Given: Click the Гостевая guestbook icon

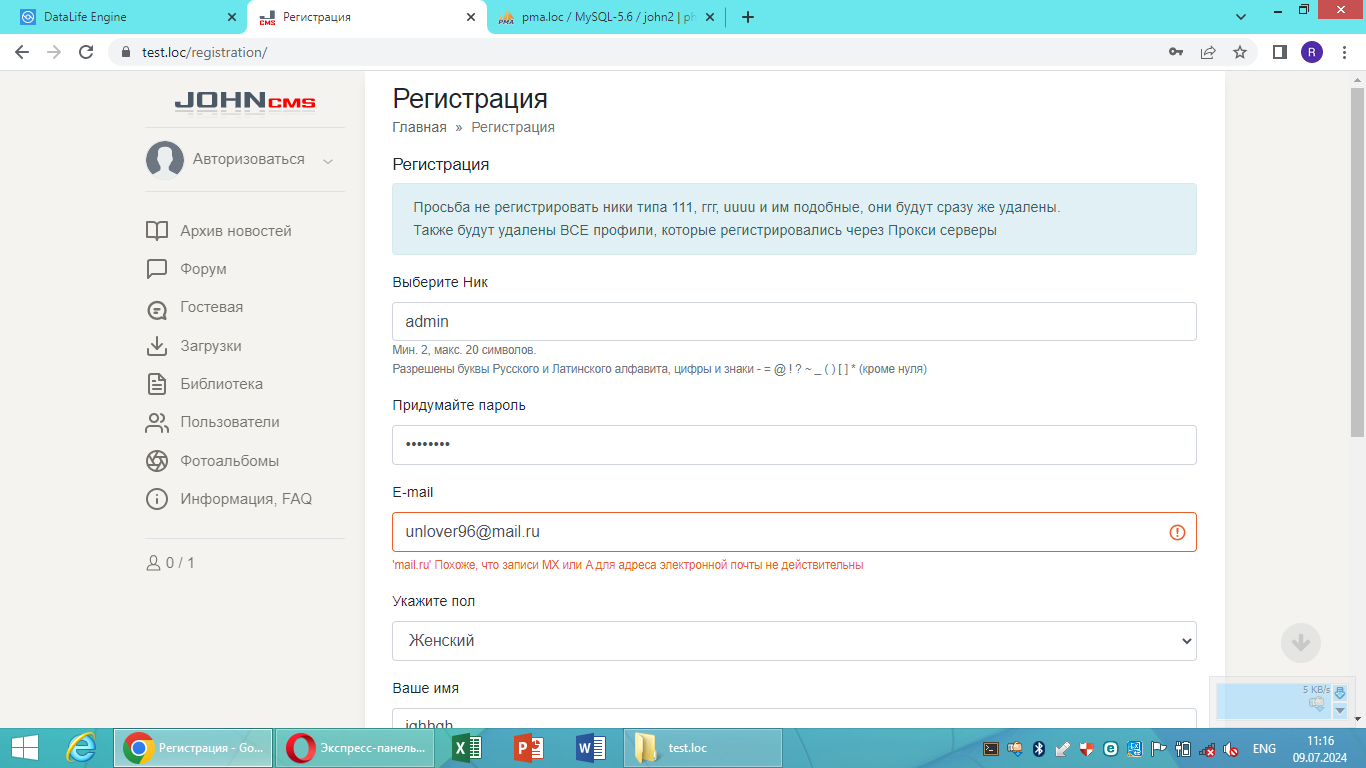Looking at the screenshot, I should click(x=157, y=308).
